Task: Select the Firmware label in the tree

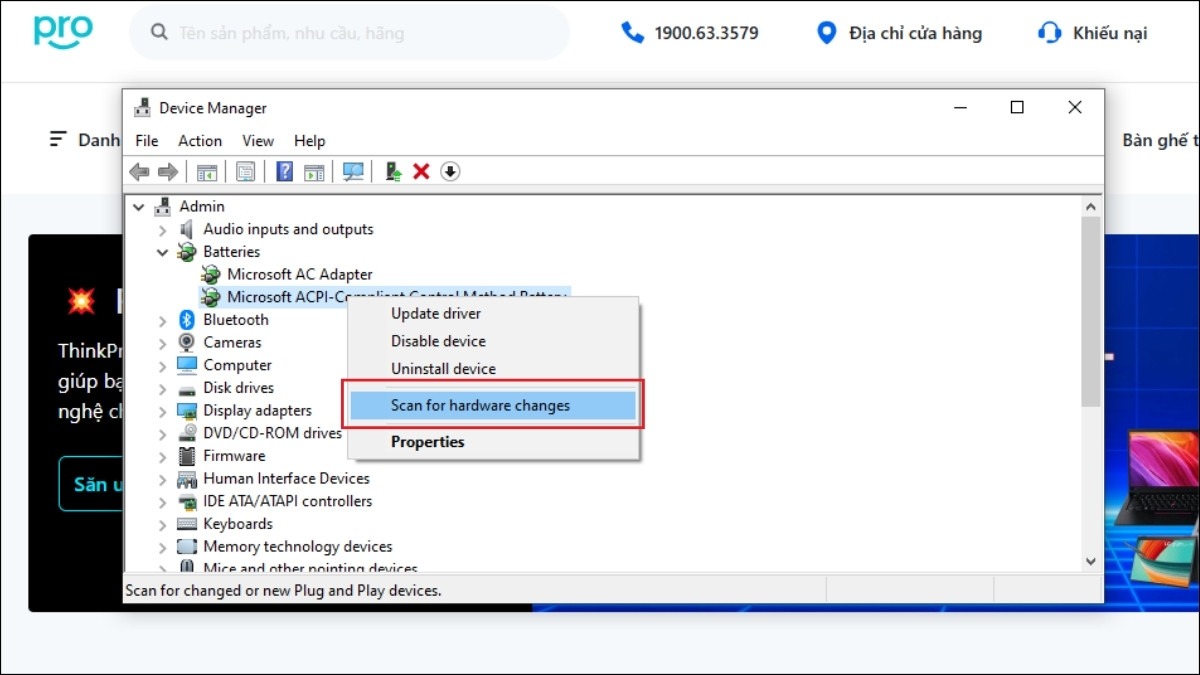Action: pyautogui.click(x=234, y=456)
